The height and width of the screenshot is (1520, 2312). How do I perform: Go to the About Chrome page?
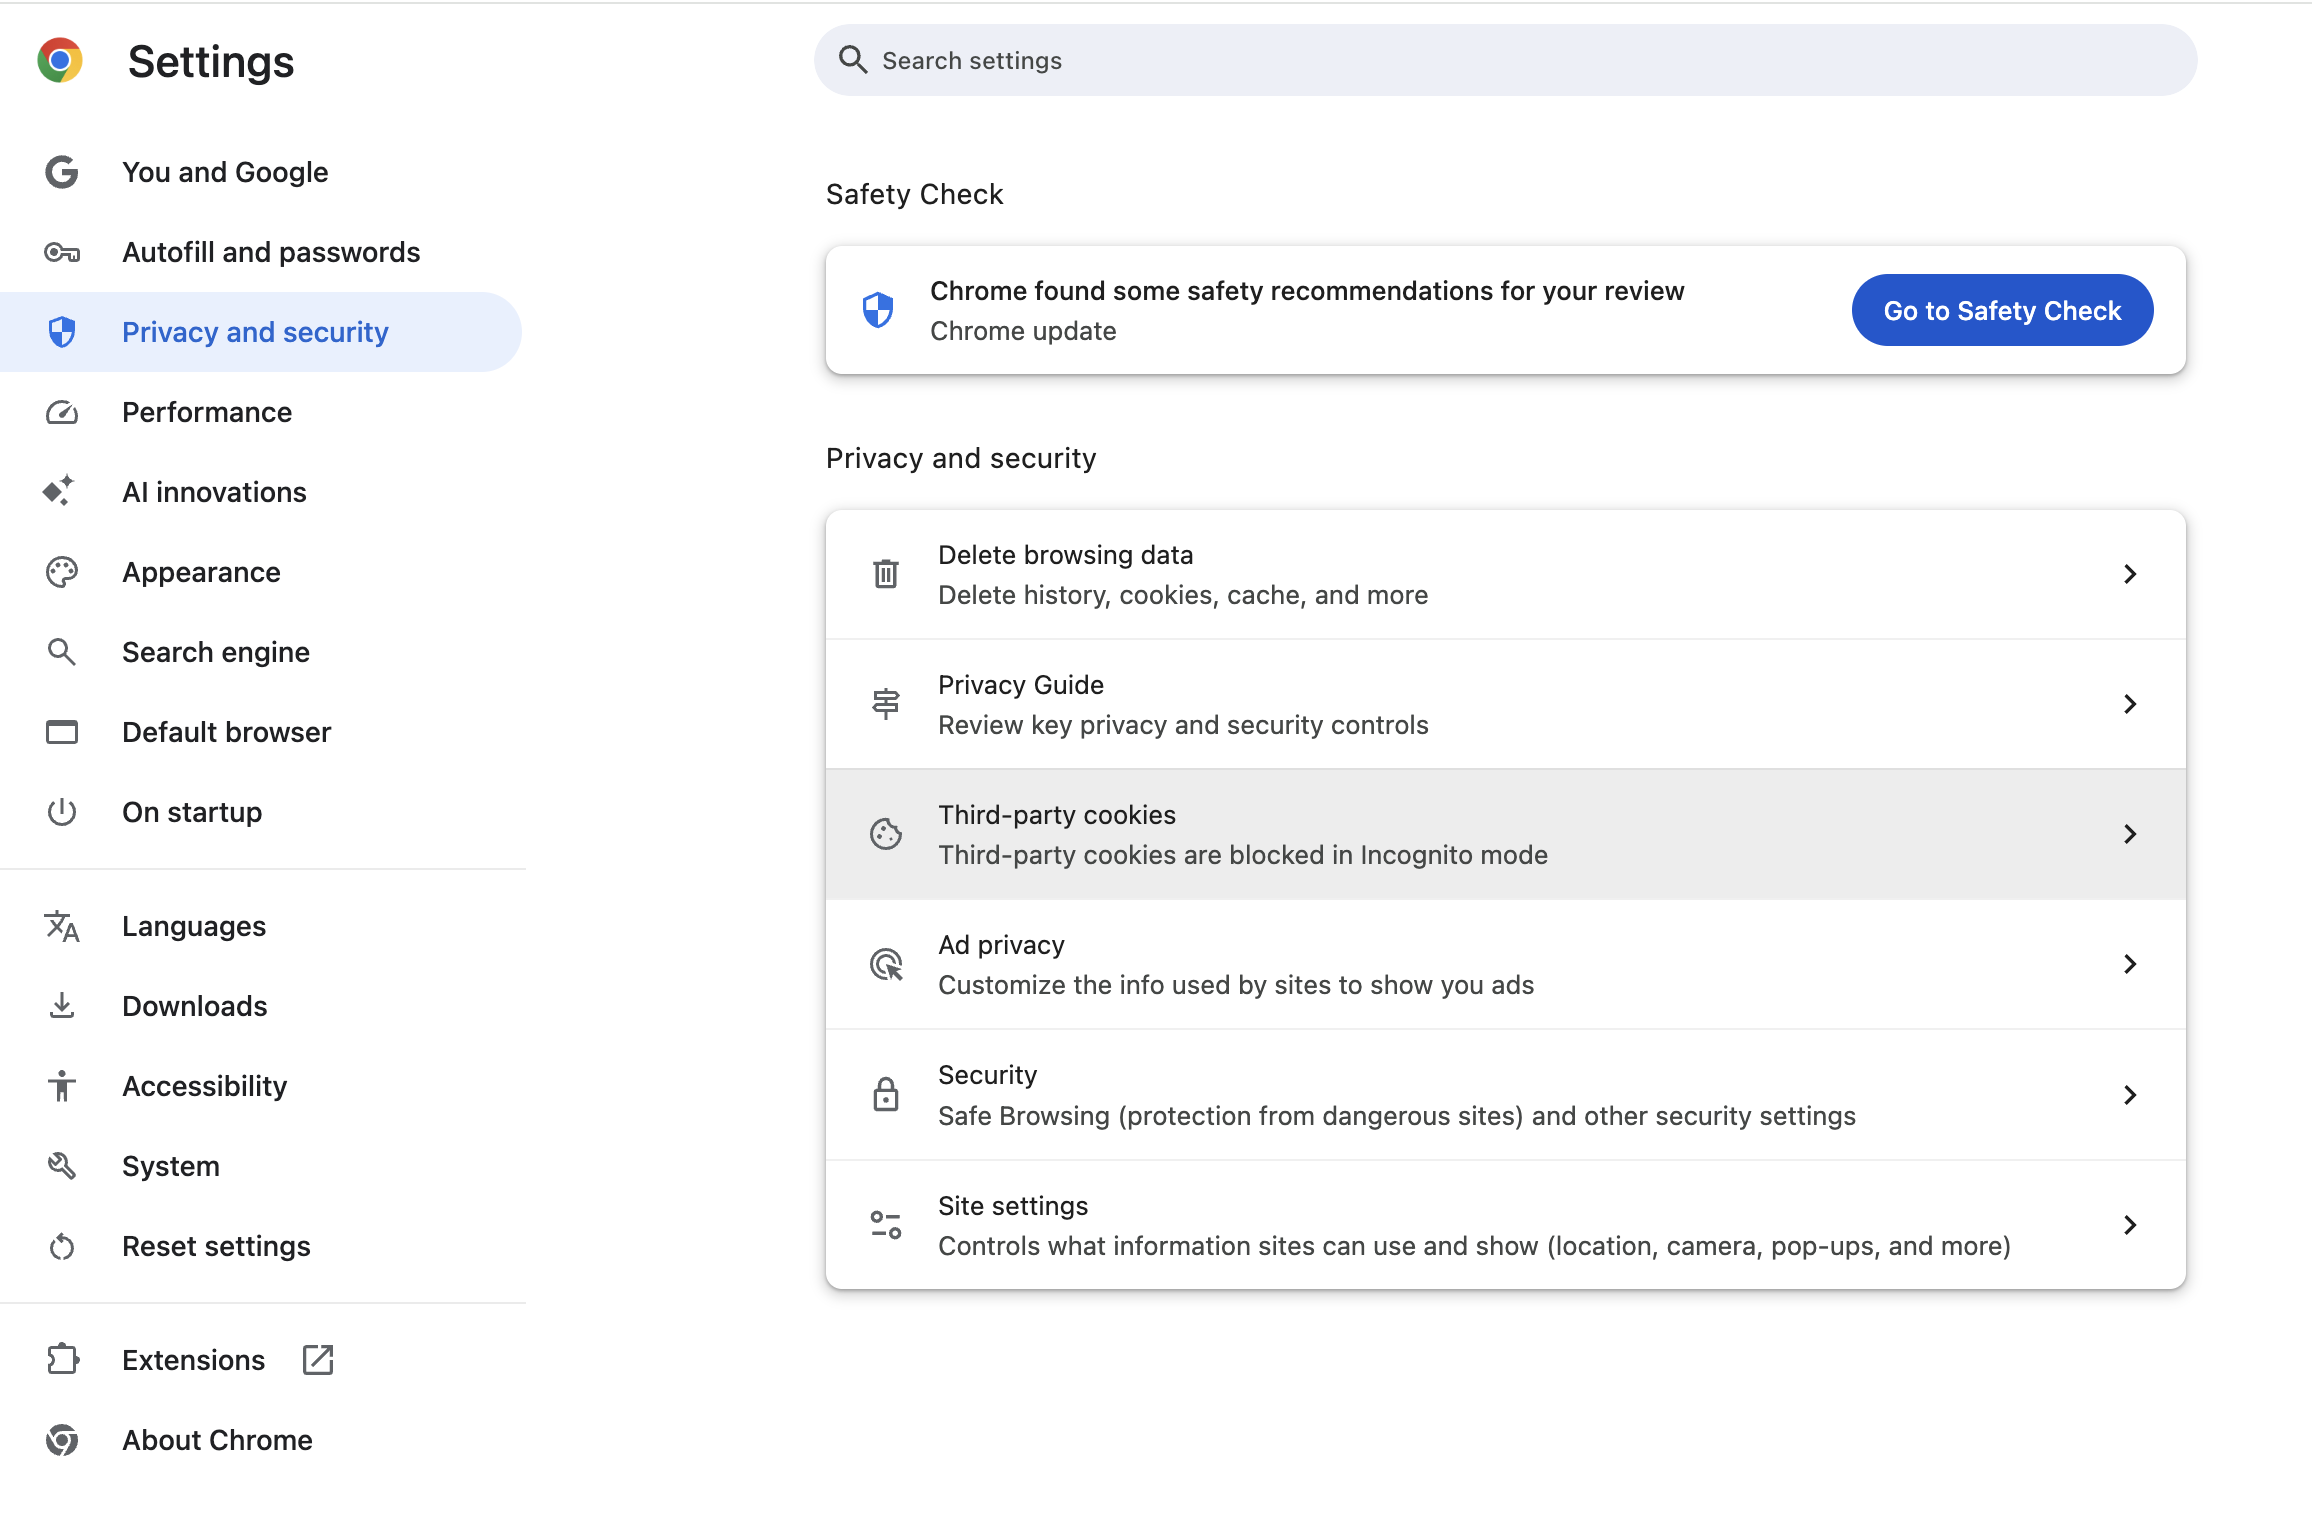coord(217,1440)
